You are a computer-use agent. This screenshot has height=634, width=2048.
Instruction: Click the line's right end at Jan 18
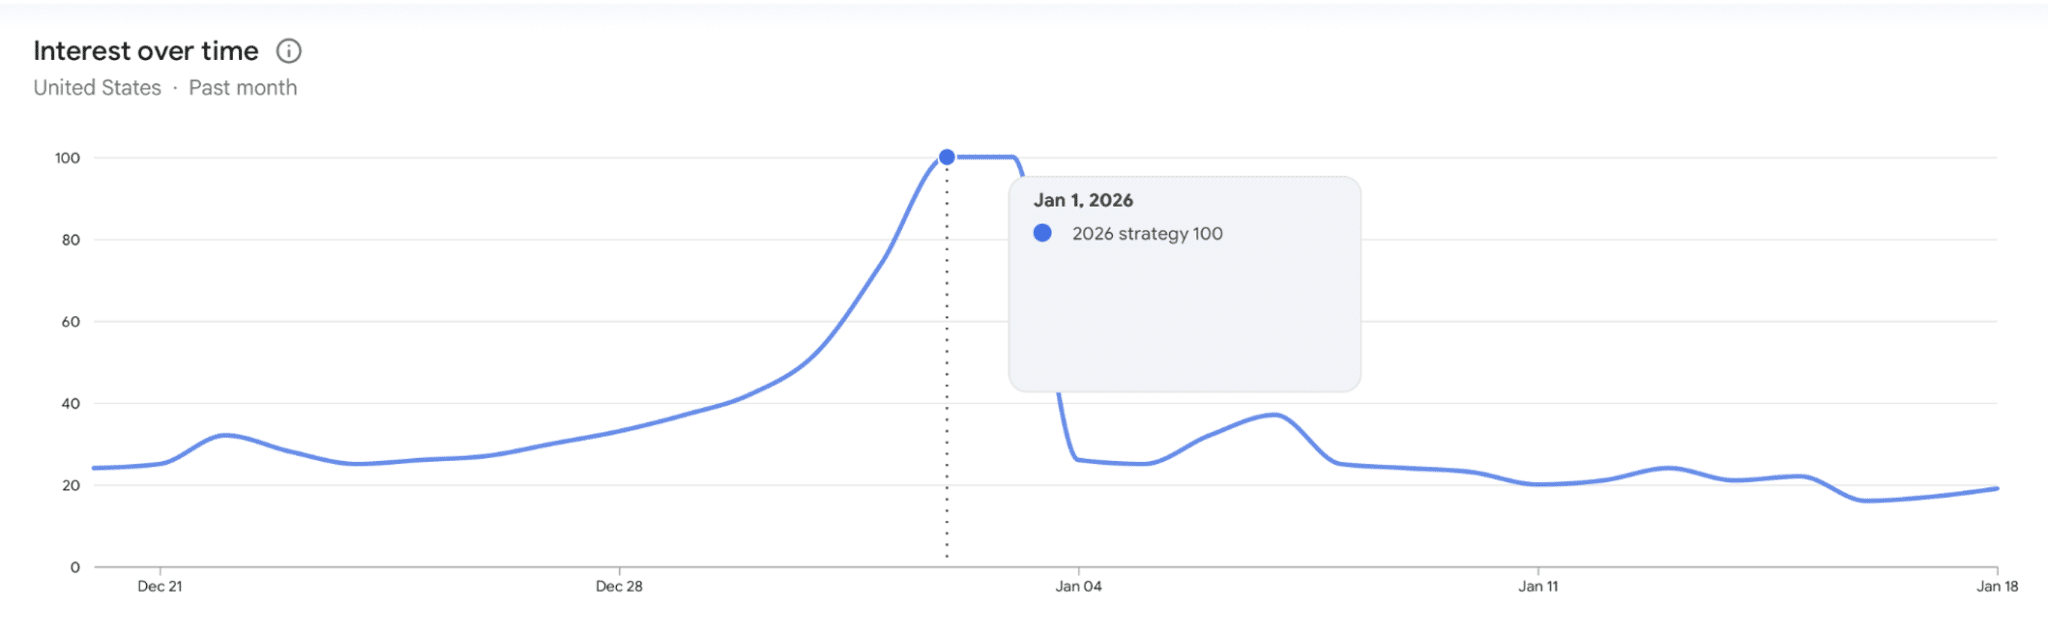1996,489
